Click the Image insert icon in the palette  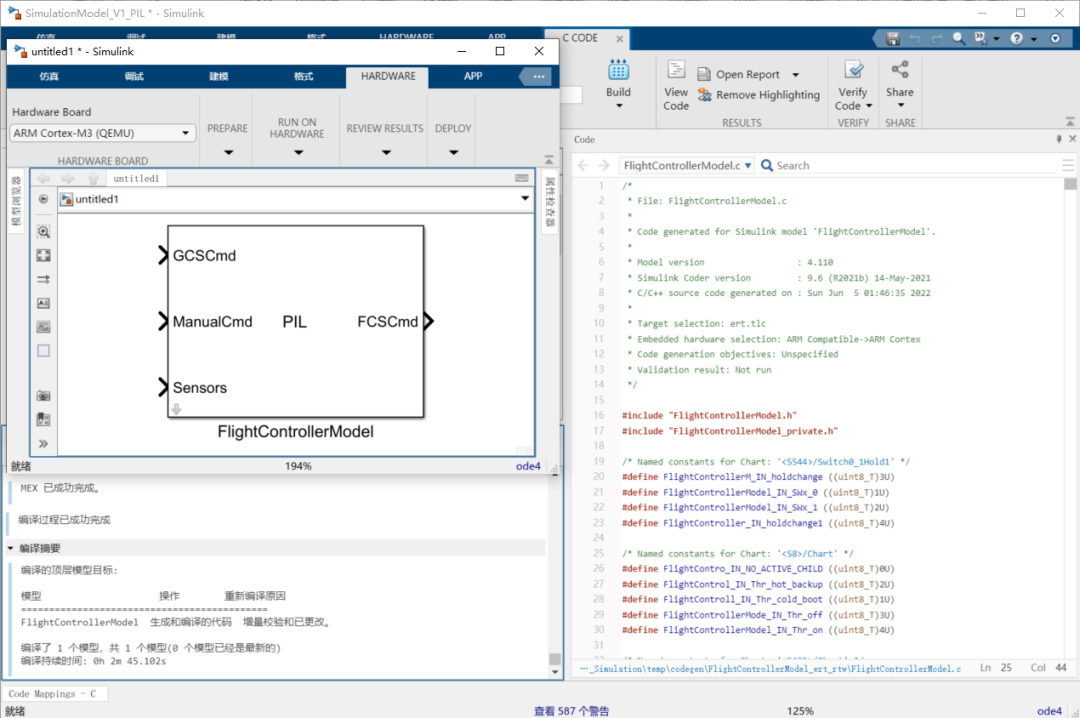pyautogui.click(x=43, y=327)
